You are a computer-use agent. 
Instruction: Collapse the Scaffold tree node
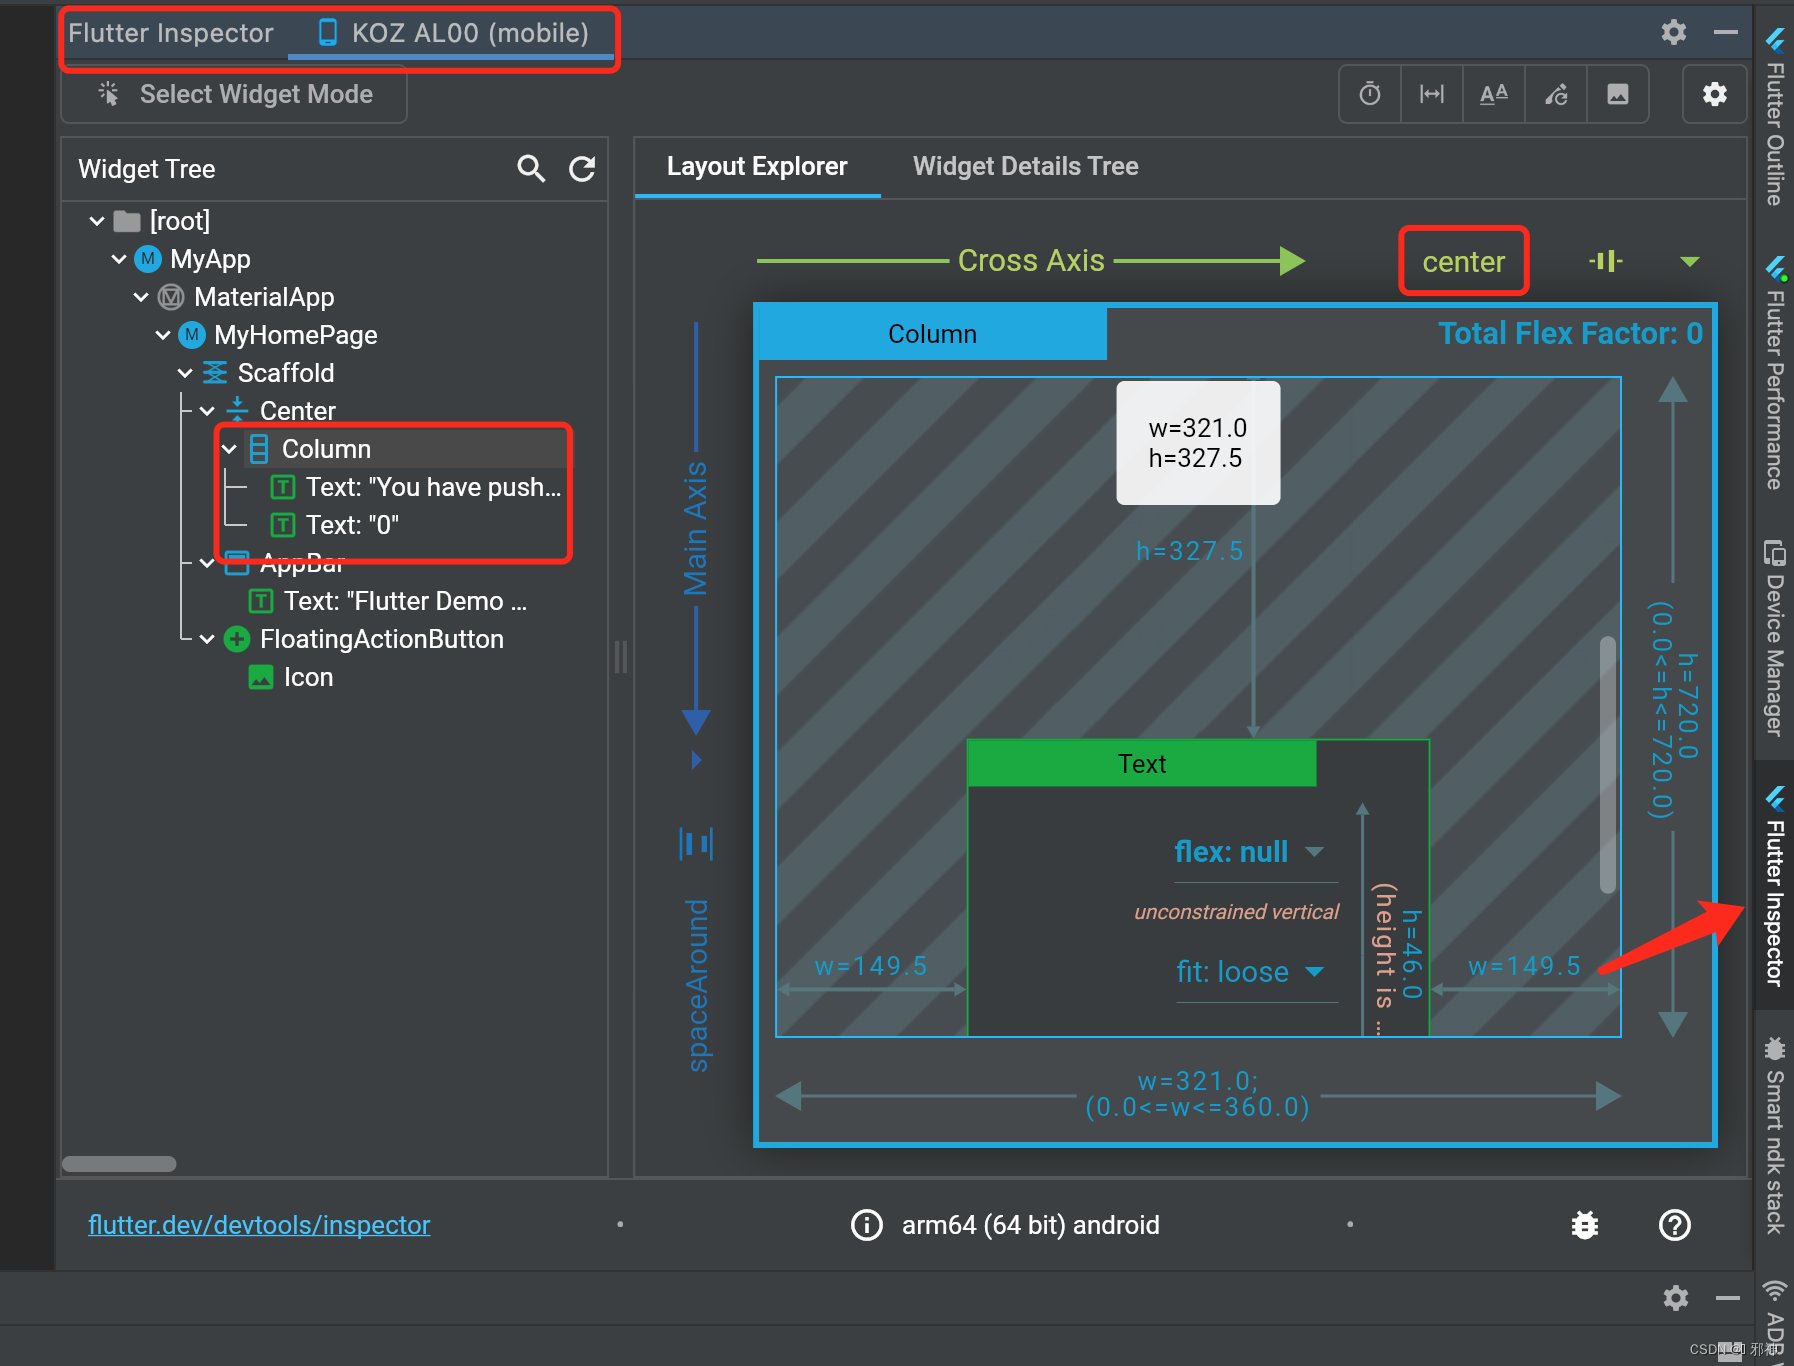[185, 372]
